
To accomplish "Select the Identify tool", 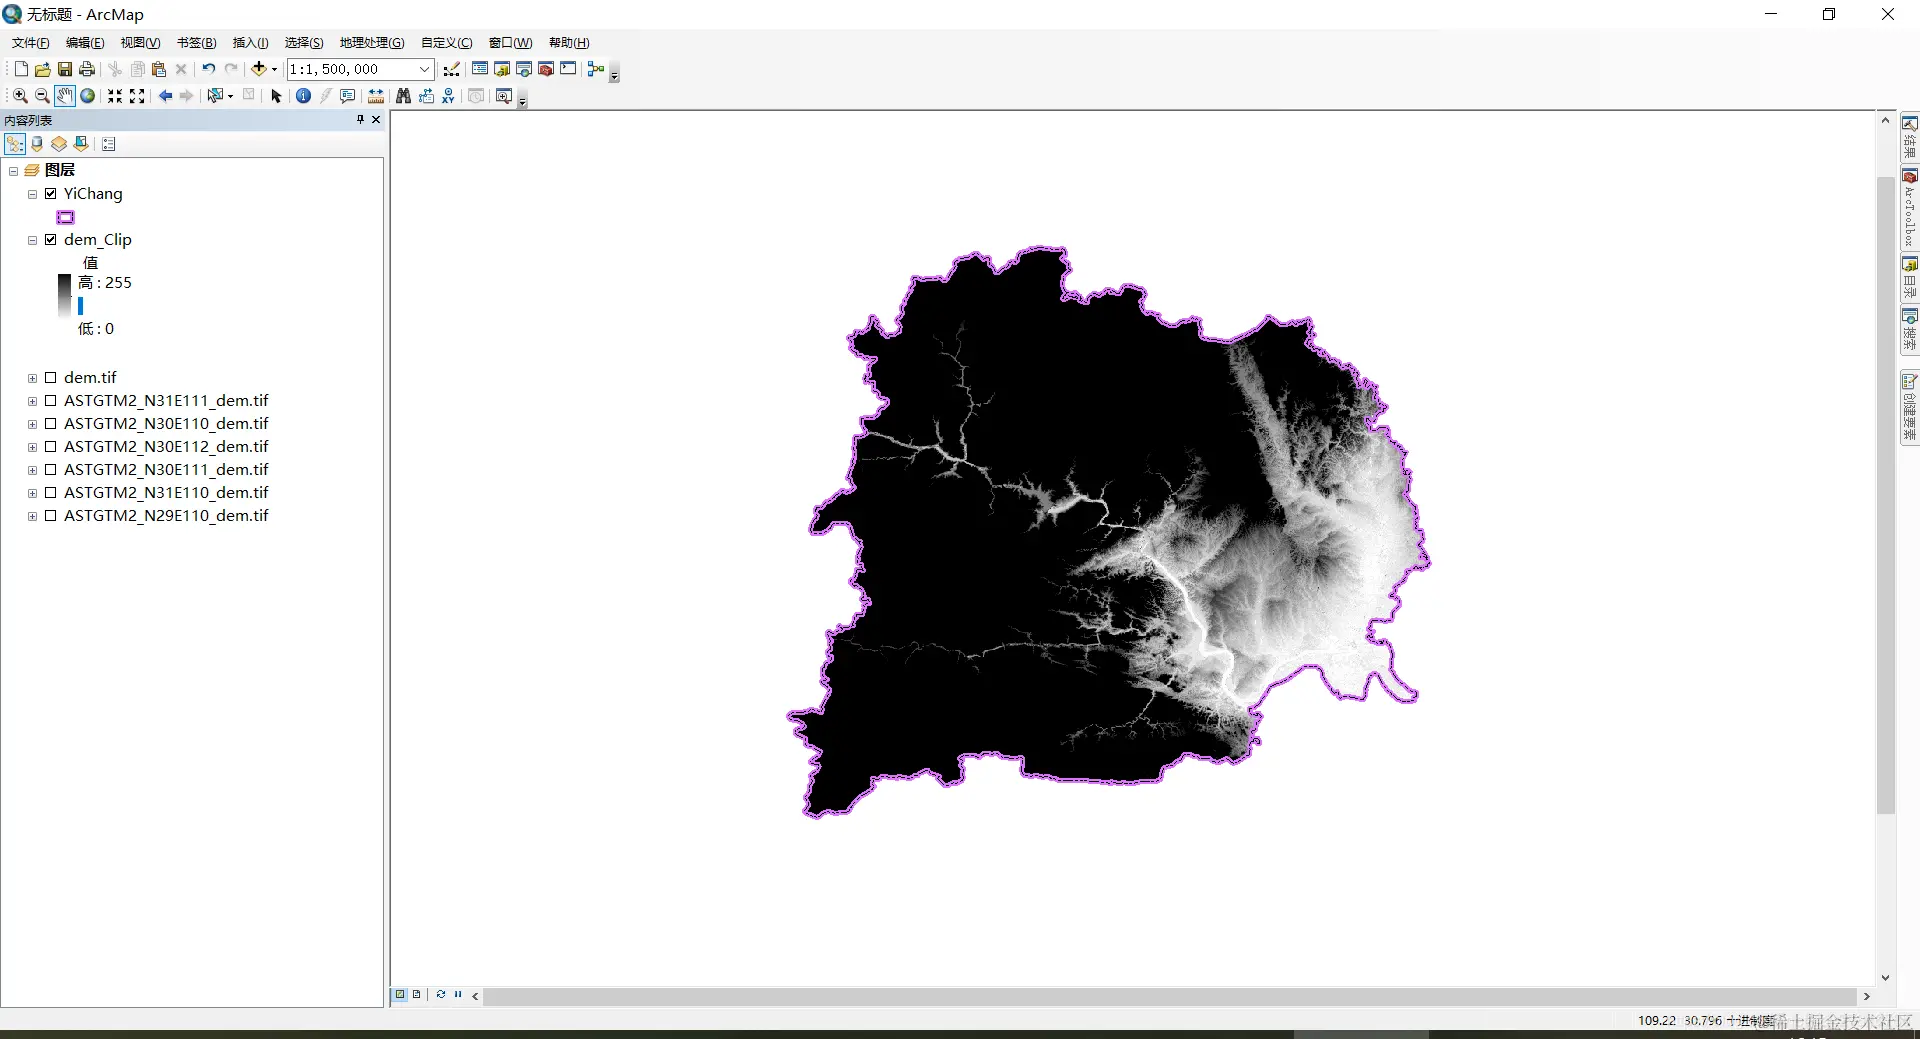I will (x=303, y=96).
